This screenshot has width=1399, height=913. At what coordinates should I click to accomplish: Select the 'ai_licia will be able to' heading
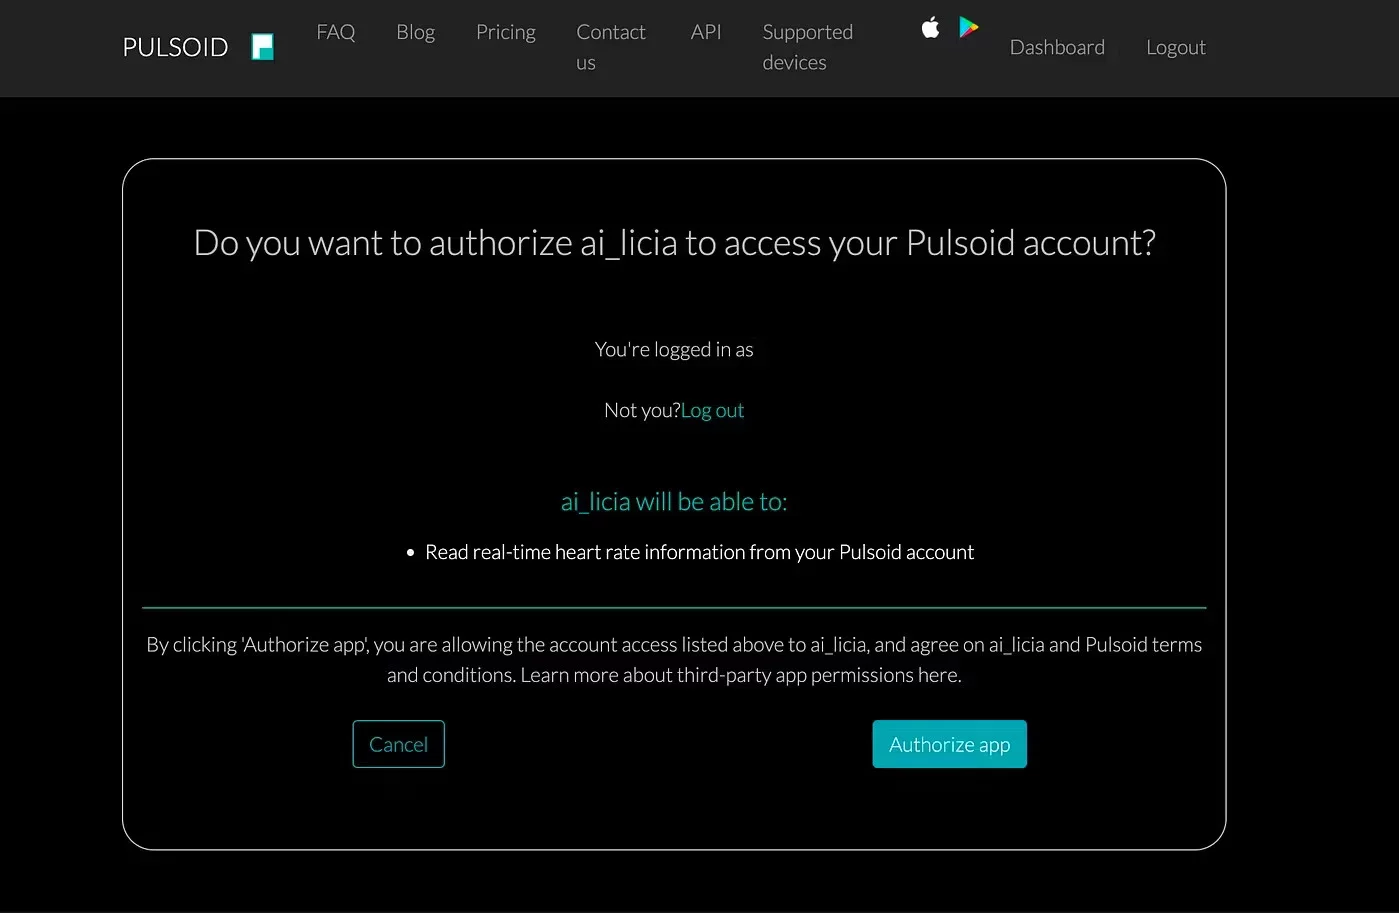[673, 501]
